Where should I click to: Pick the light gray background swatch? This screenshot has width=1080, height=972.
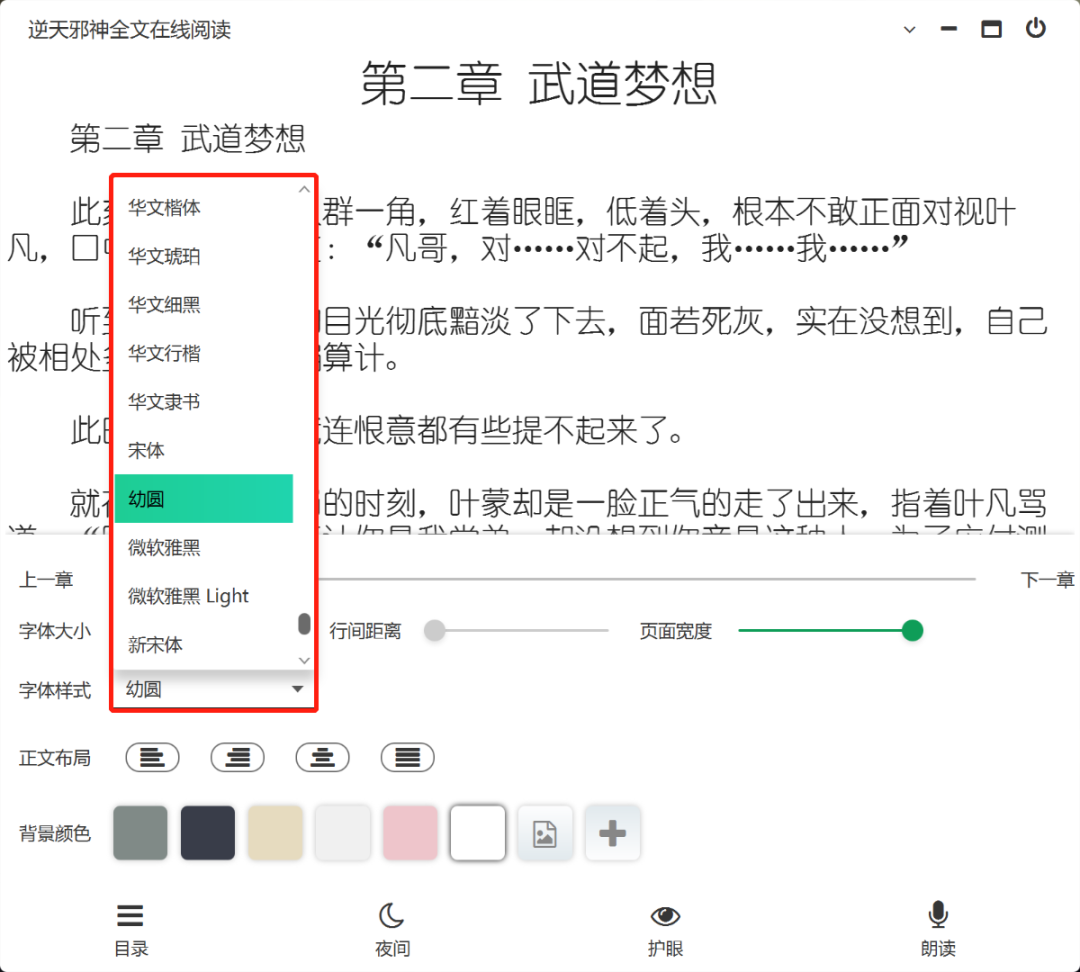[x=343, y=833]
